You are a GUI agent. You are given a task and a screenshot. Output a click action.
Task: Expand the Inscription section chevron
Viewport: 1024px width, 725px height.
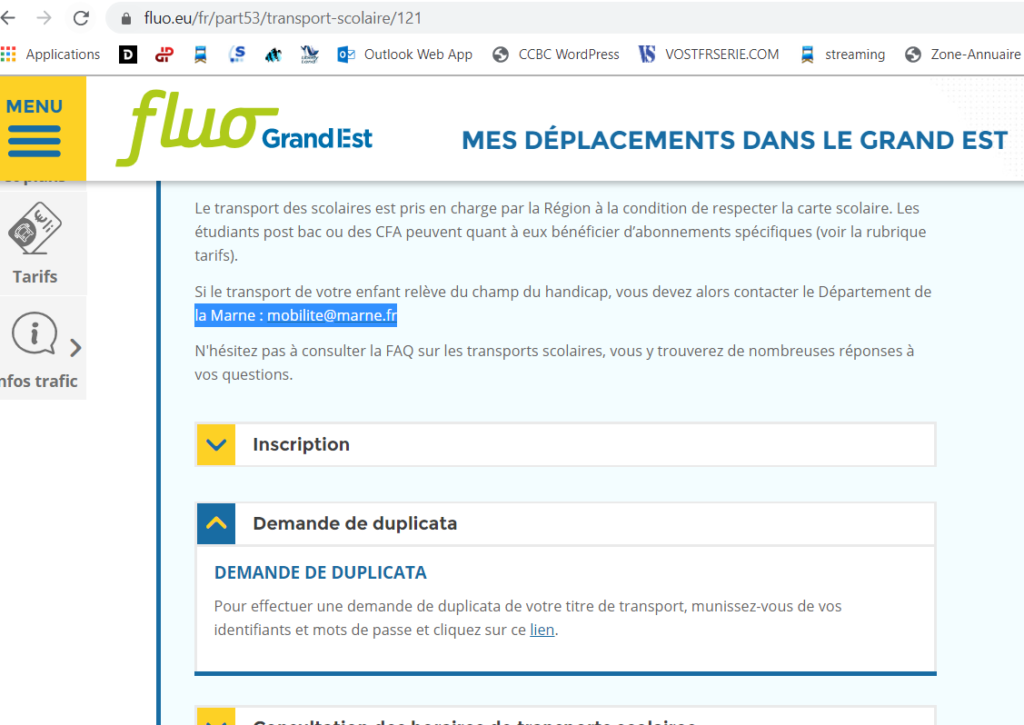(216, 445)
